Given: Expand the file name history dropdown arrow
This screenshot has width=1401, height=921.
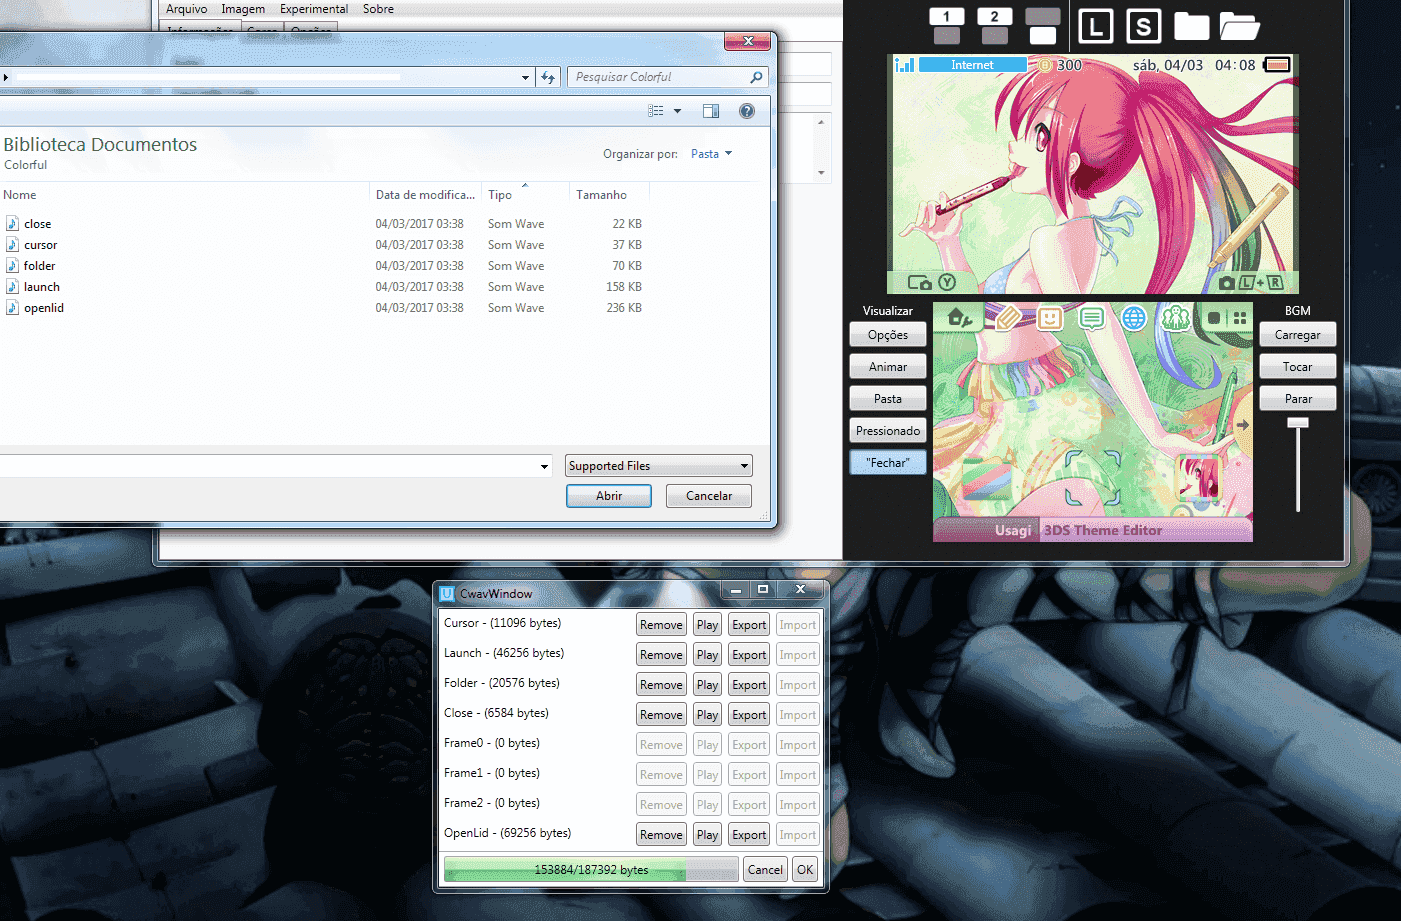Looking at the screenshot, I should (544, 466).
